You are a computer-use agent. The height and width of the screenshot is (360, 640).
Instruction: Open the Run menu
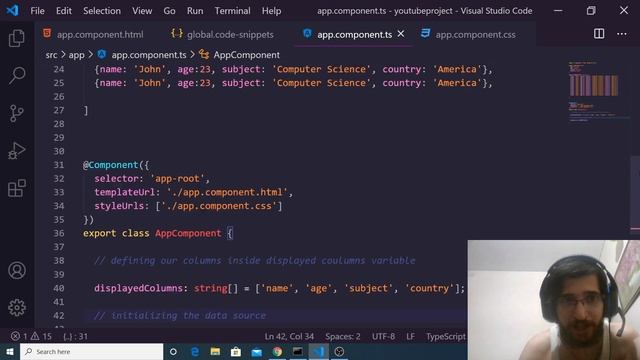coord(195,11)
